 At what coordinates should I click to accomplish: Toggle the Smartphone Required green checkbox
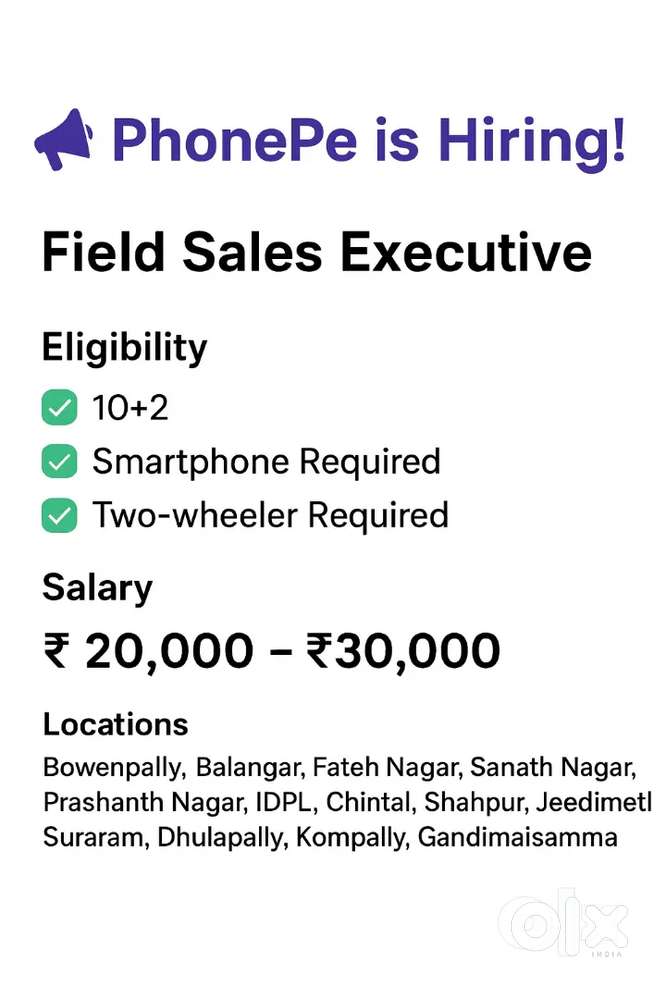click(x=59, y=462)
